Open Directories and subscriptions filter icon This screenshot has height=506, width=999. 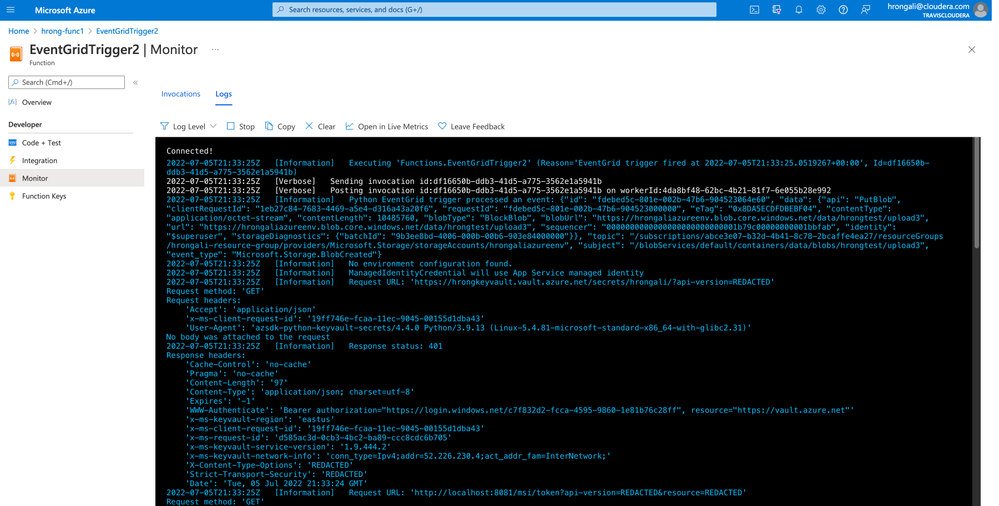click(x=777, y=10)
